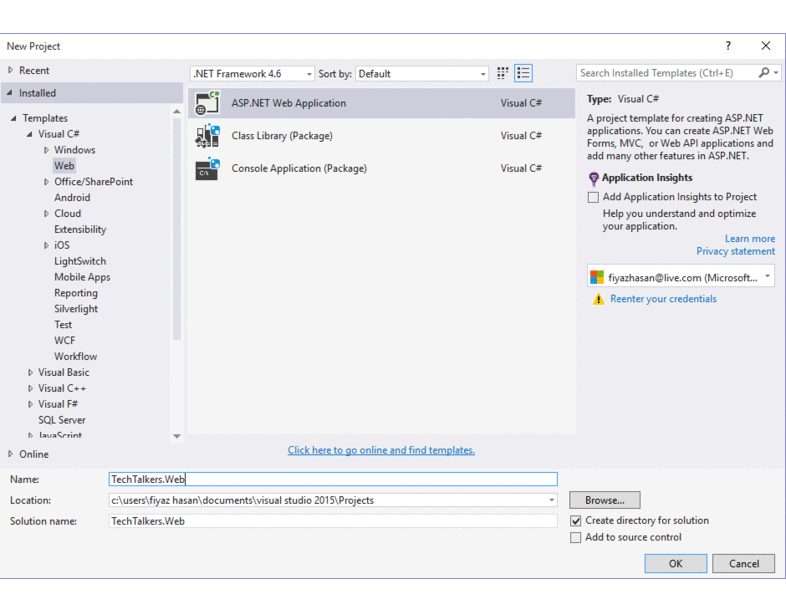
Task: Collapse the Visual C# tree node
Action: (30, 134)
